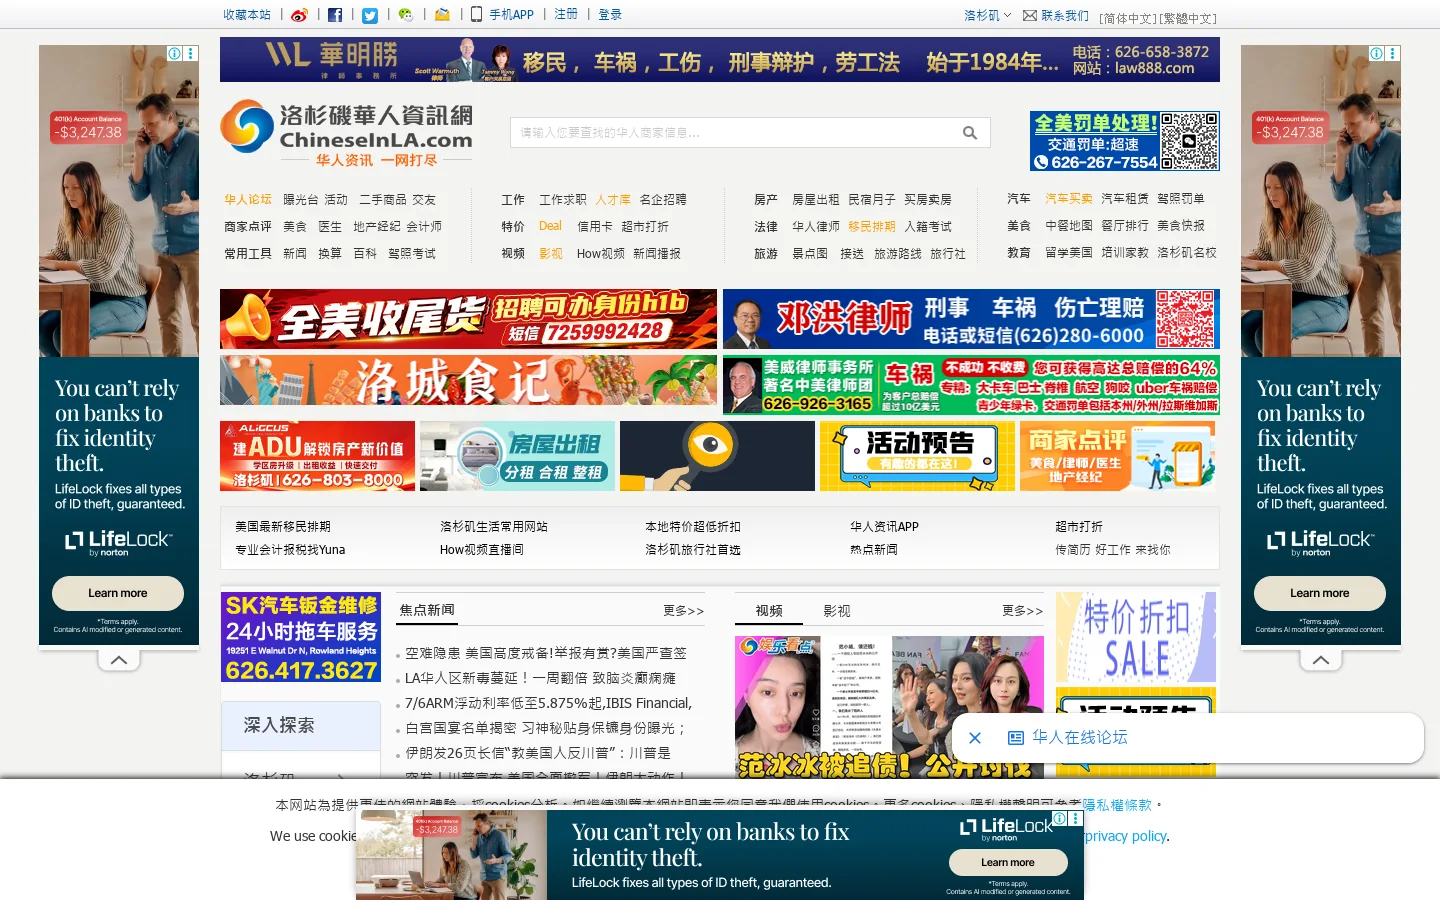1440x900 pixels.
Task: Open the 汽车买卖 menu link
Action: (1069, 199)
